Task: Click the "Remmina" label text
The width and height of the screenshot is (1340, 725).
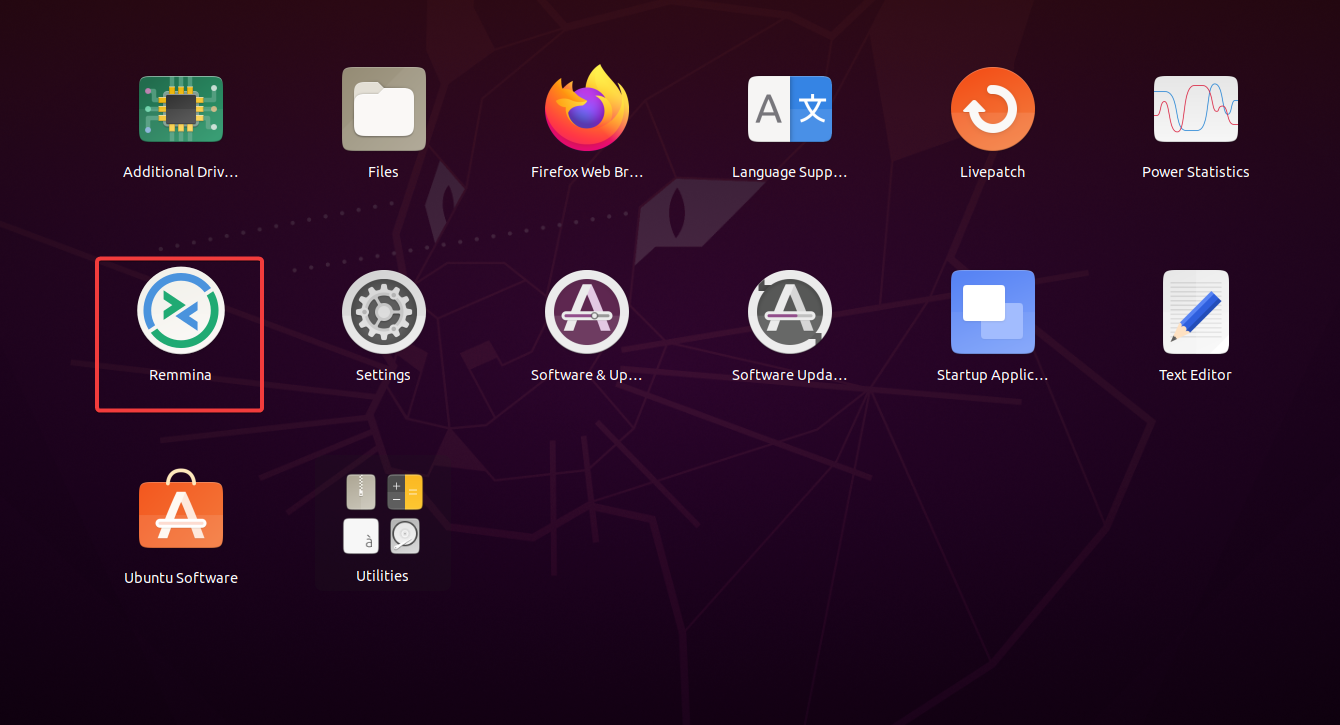Action: [x=181, y=375]
